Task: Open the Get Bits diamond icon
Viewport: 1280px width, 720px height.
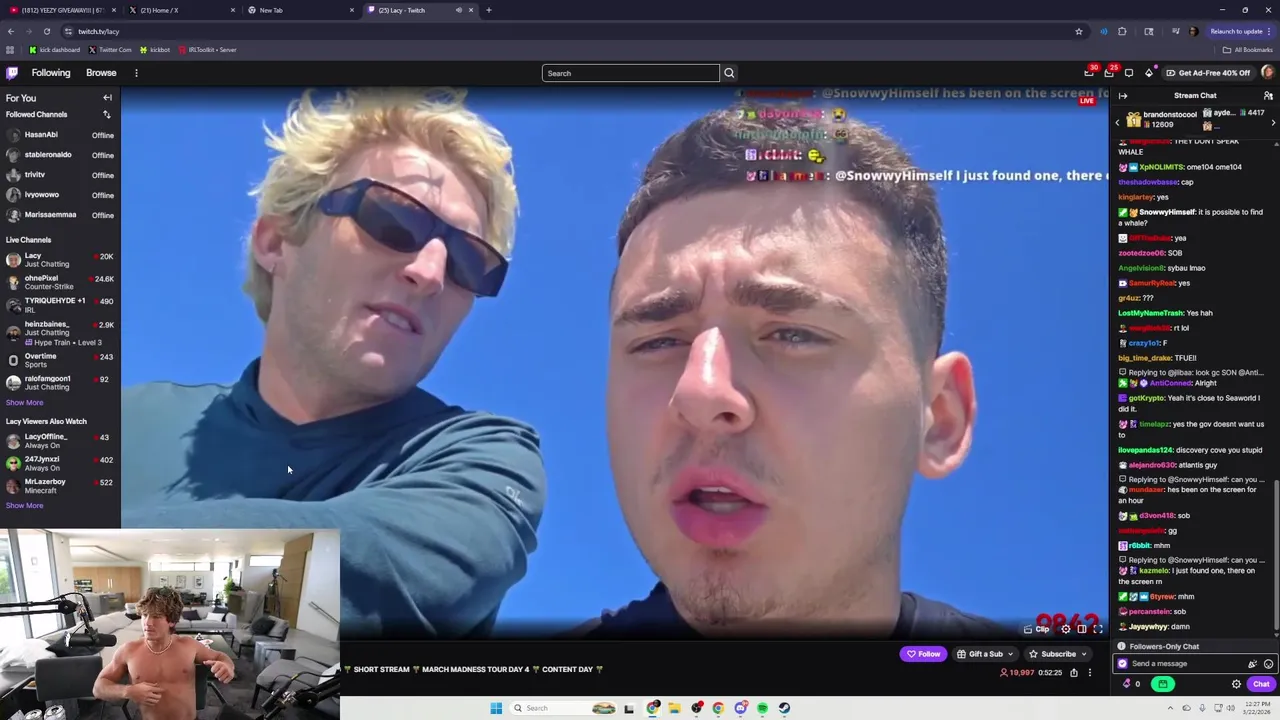Action: click(x=1149, y=73)
